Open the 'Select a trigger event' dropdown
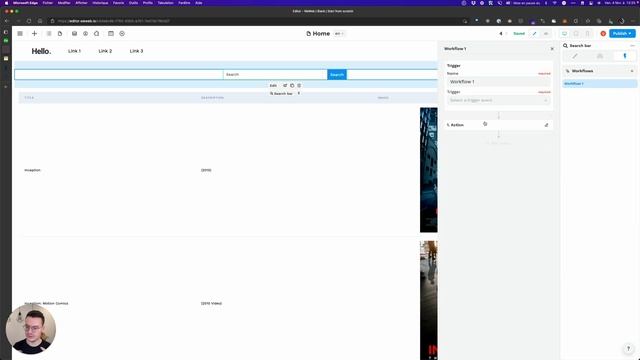The height and width of the screenshot is (360, 640). (498, 100)
